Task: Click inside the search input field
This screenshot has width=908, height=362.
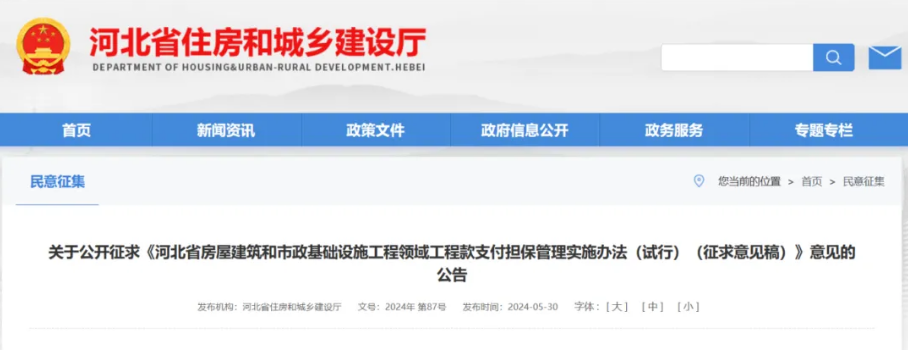Action: click(x=737, y=57)
